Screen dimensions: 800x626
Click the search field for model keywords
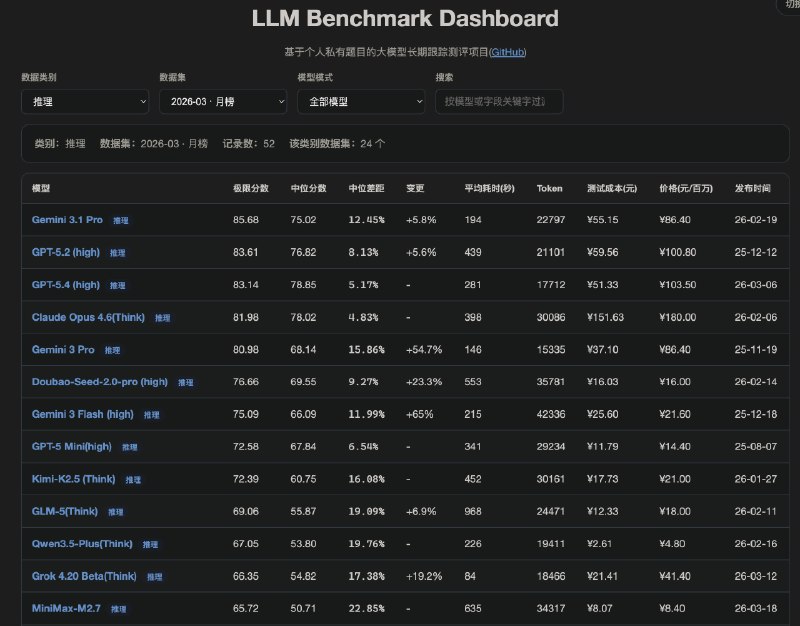(x=499, y=102)
